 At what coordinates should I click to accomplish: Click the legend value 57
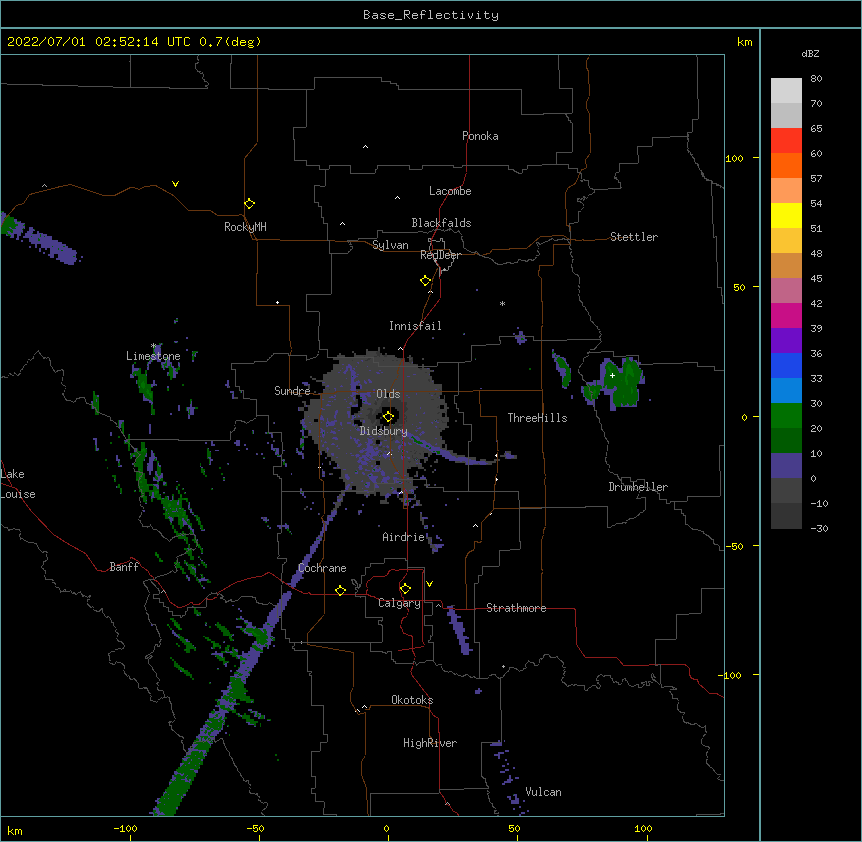tap(816, 178)
